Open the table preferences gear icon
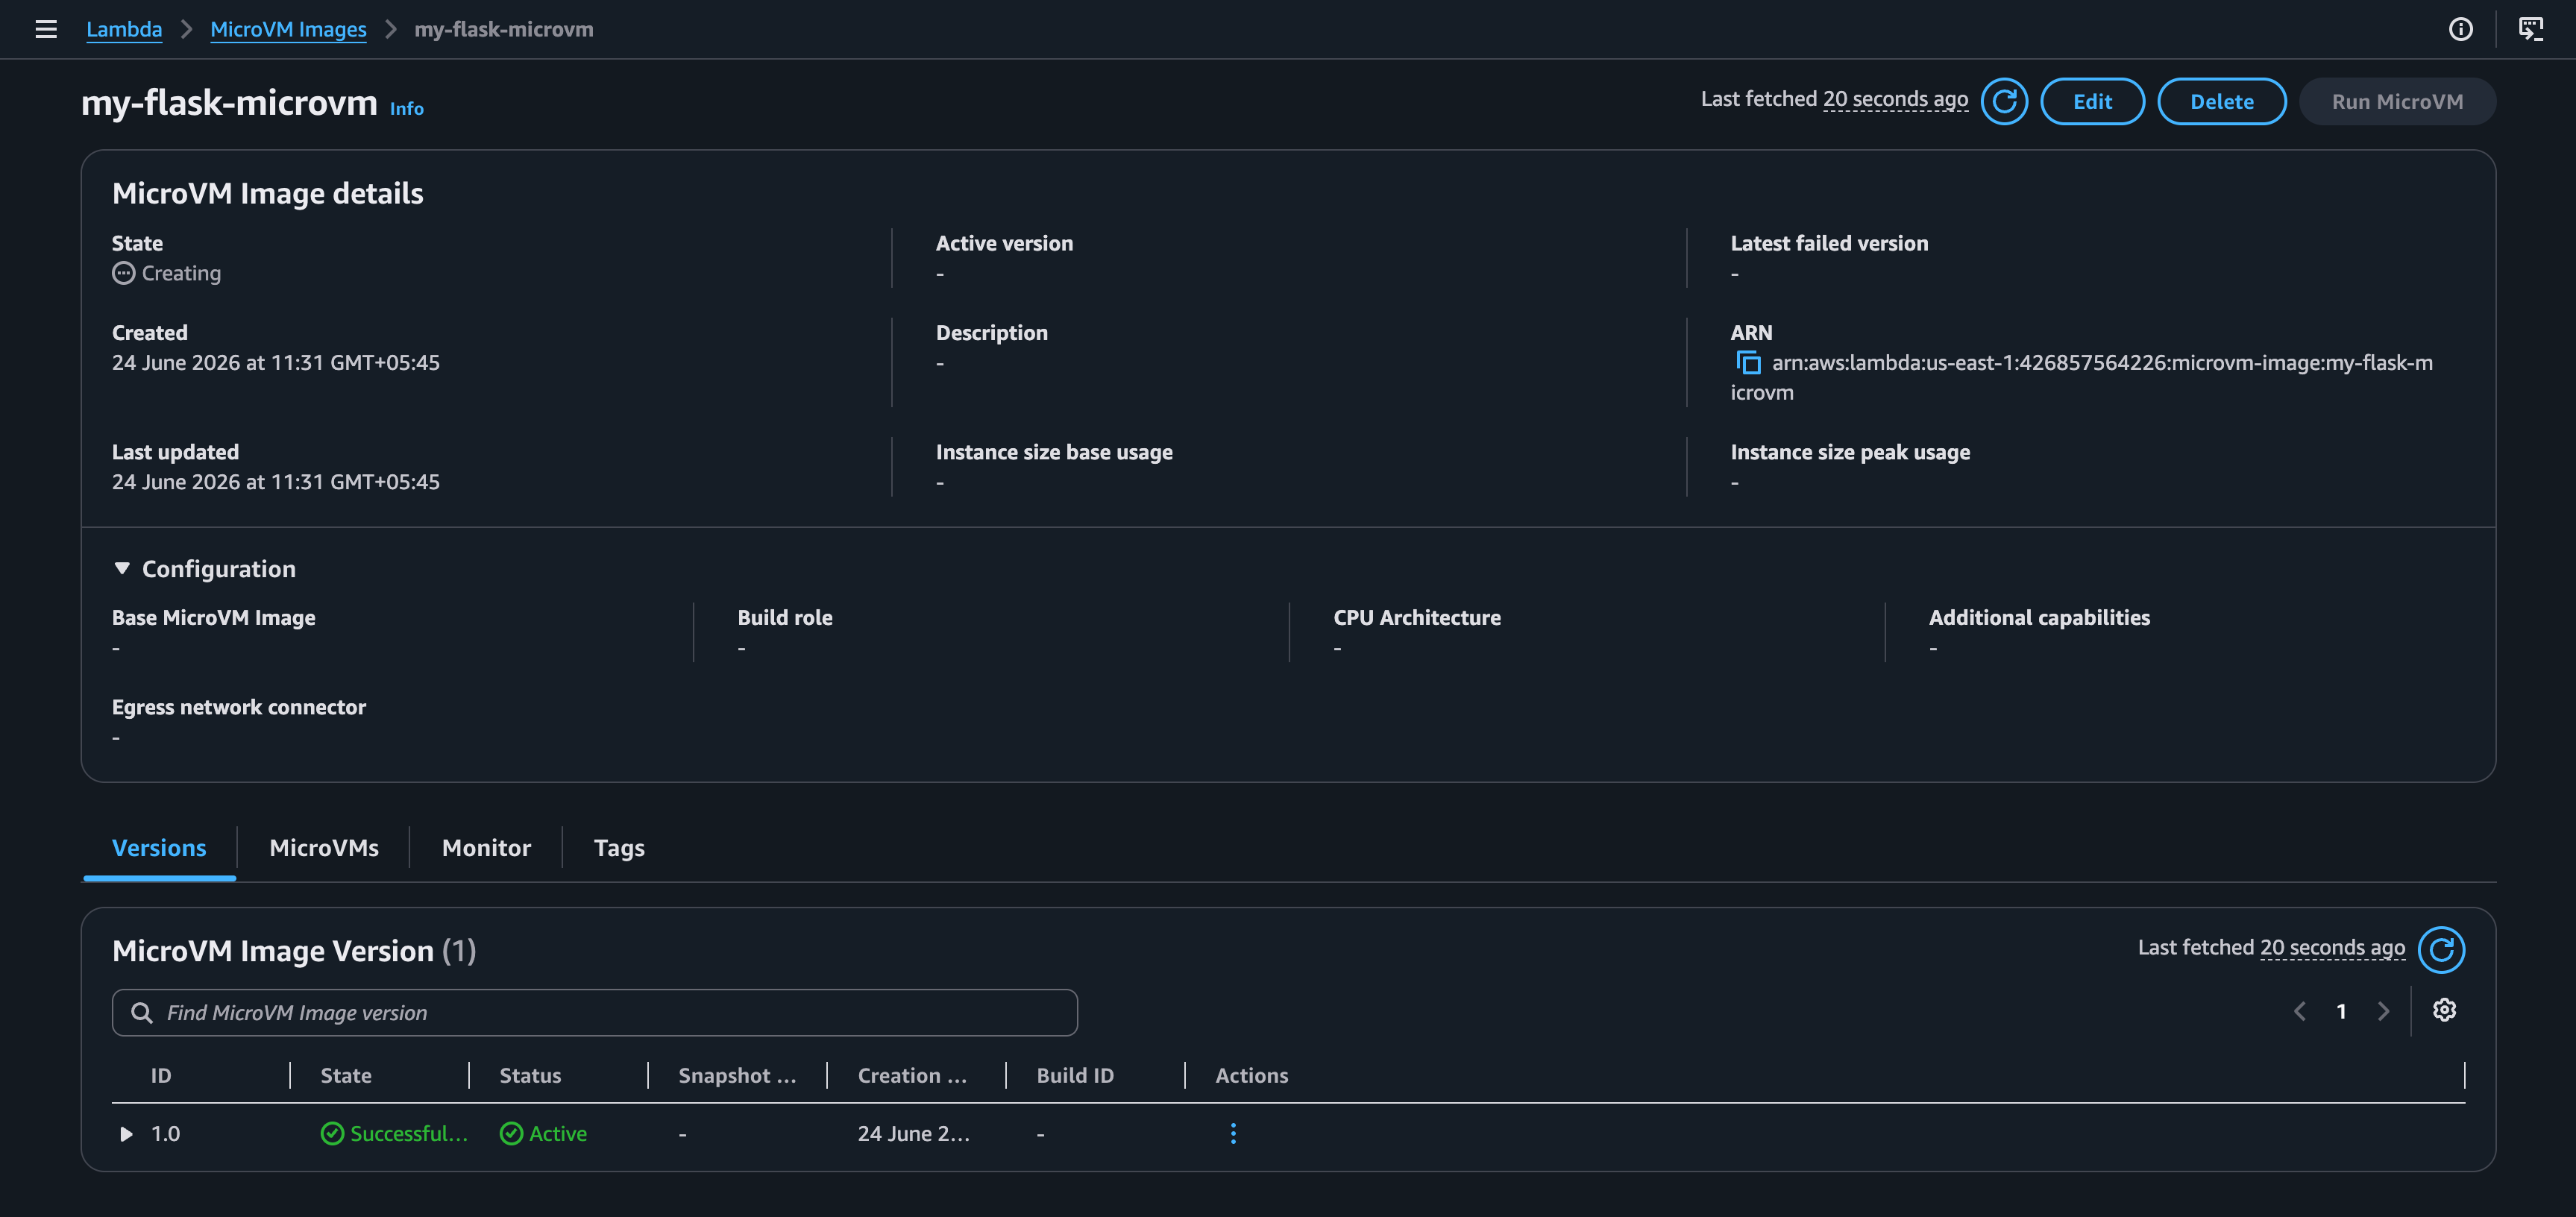 (2444, 1010)
